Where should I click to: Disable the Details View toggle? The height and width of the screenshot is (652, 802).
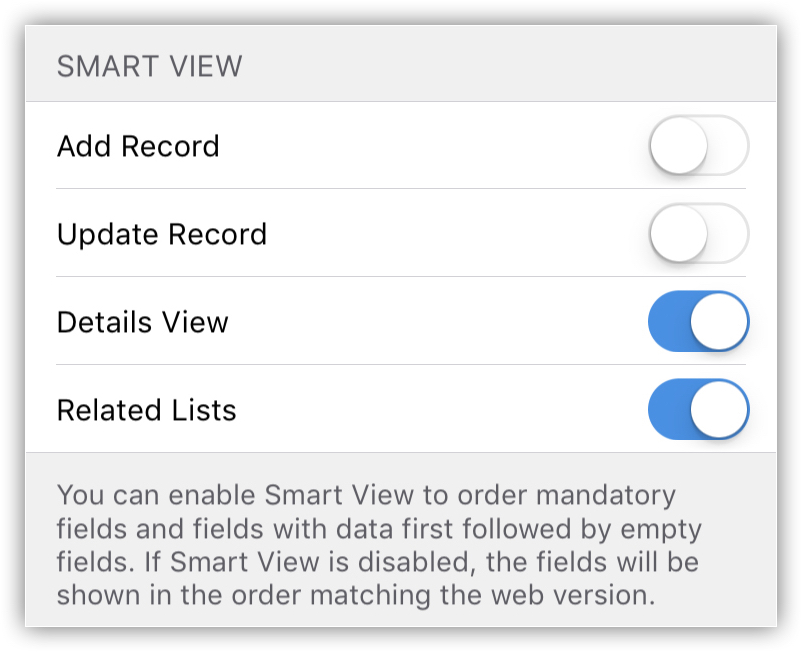tap(698, 322)
